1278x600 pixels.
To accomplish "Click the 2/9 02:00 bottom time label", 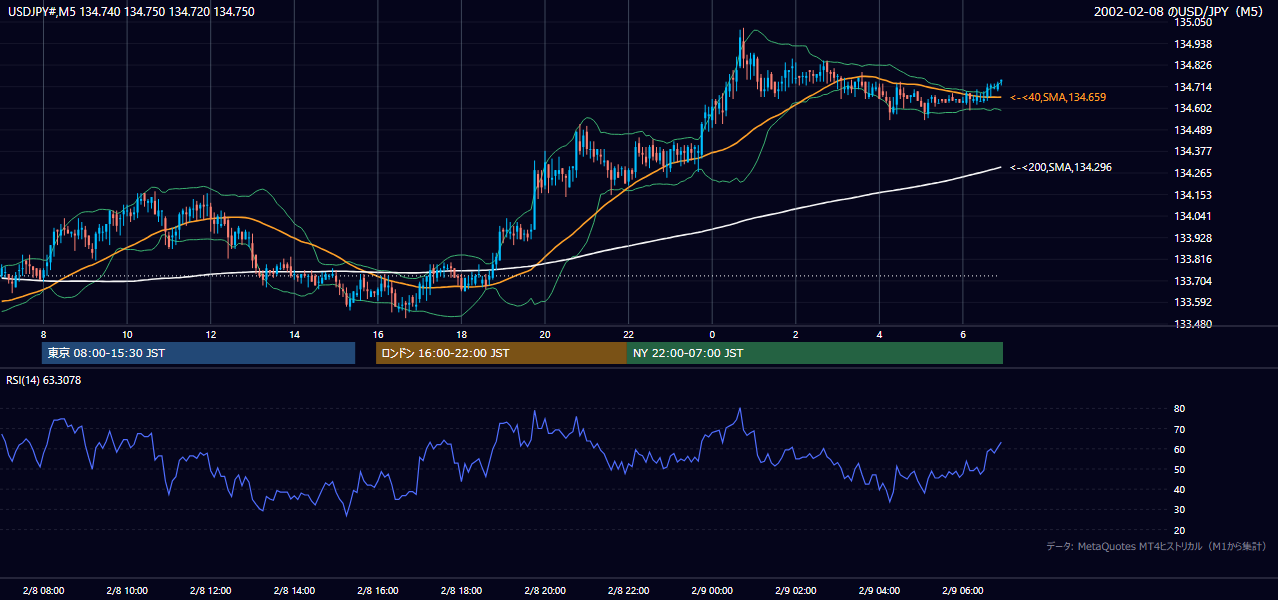I will click(x=795, y=590).
